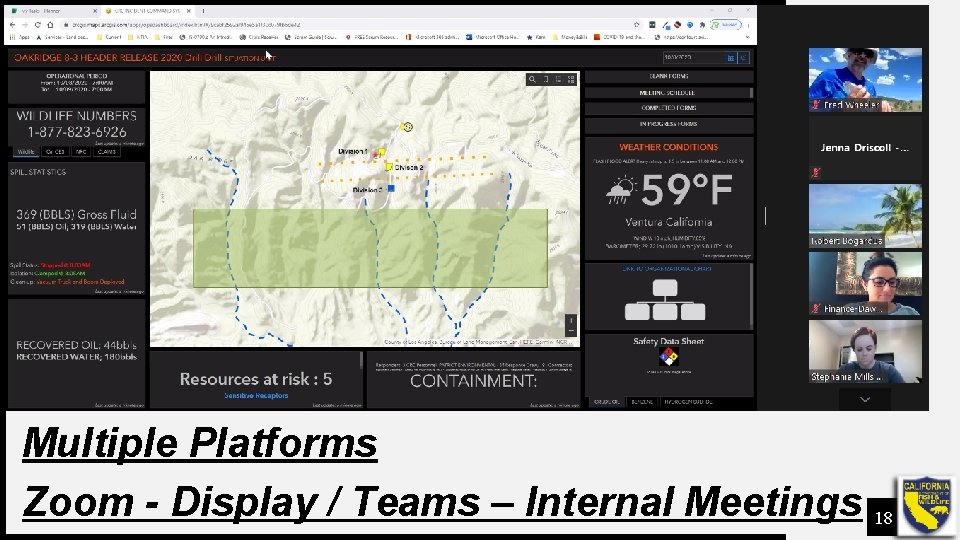
Task: Open Finance-Dawn's video thumbnail
Action: tap(864, 283)
